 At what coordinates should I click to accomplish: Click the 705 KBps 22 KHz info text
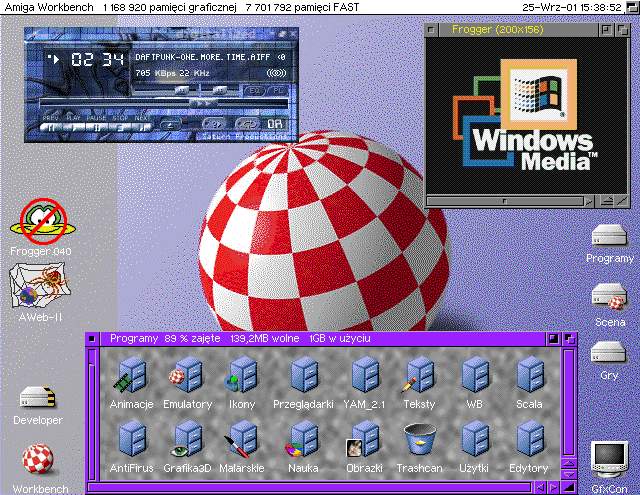coord(172,73)
